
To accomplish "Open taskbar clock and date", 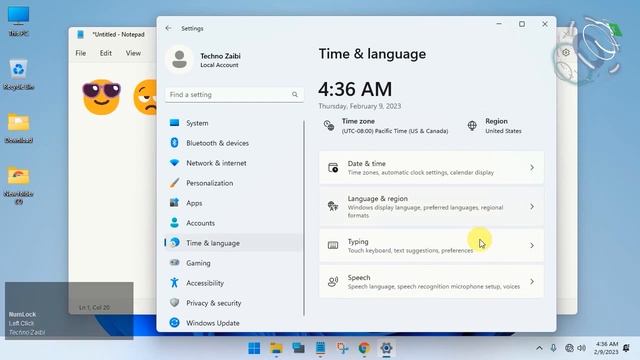I will [606, 348].
